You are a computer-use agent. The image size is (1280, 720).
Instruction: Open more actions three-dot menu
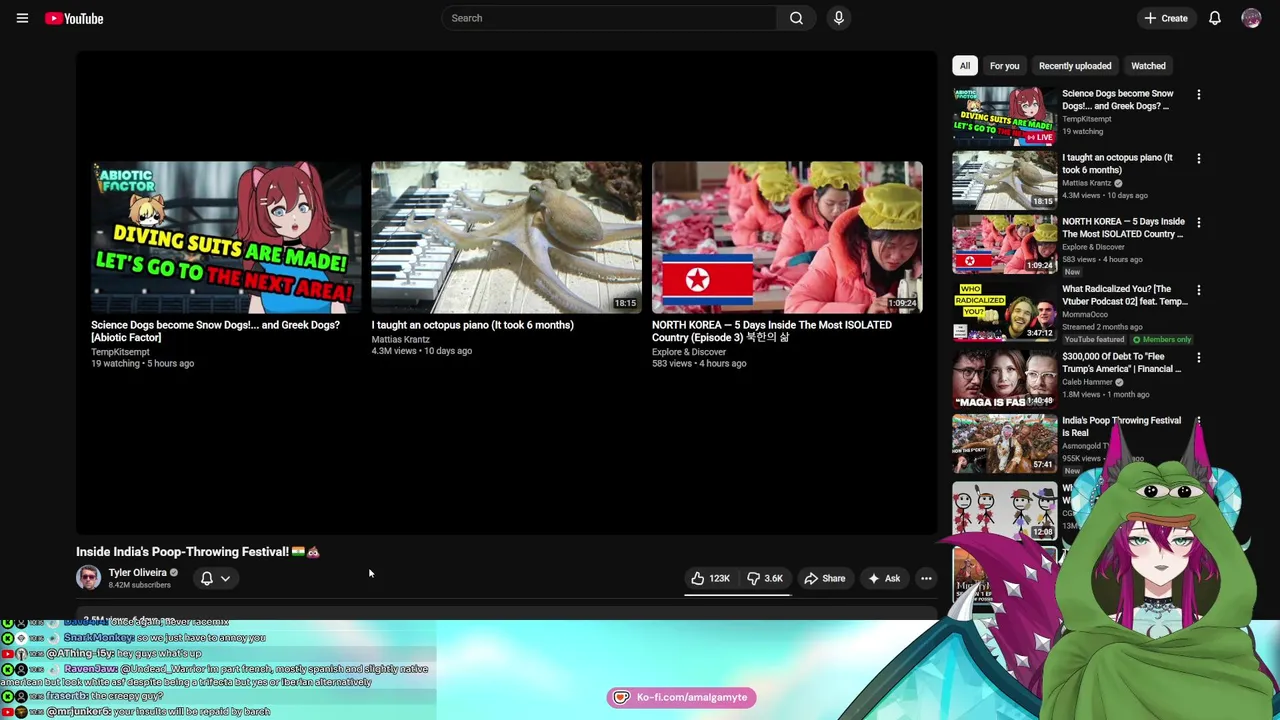(x=926, y=578)
